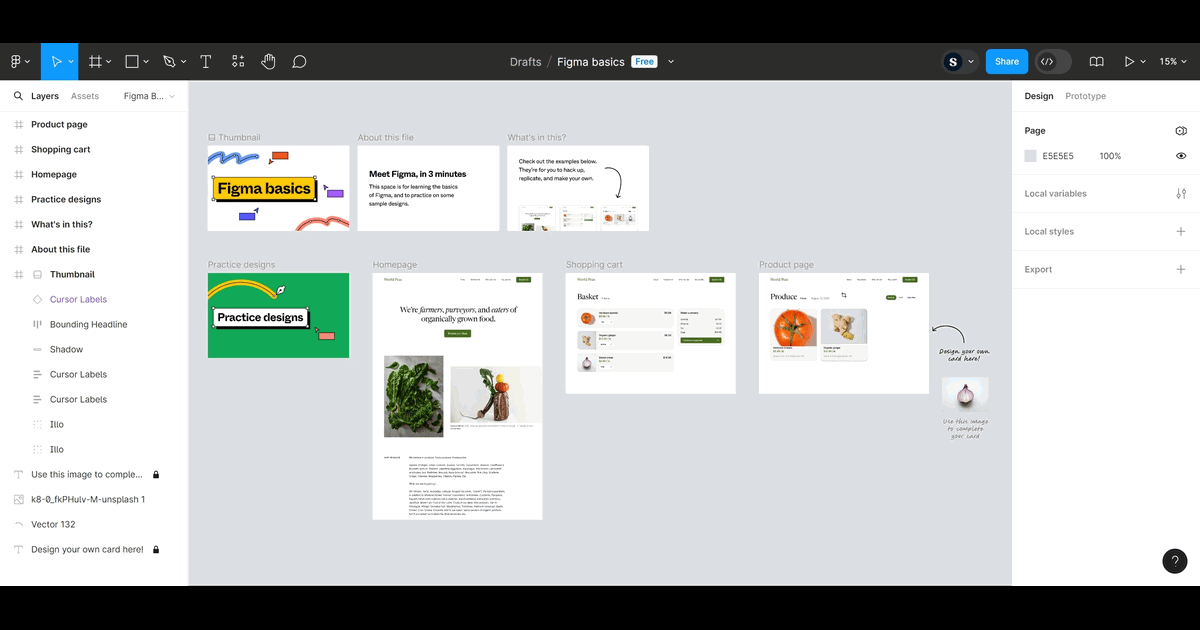The width and height of the screenshot is (1200, 630).
Task: Click the Practice designs green frame
Action: tap(278, 315)
